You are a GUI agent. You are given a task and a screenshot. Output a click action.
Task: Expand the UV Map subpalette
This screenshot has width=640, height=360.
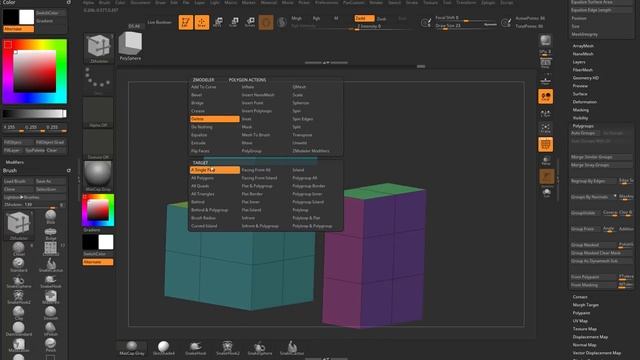580,321
